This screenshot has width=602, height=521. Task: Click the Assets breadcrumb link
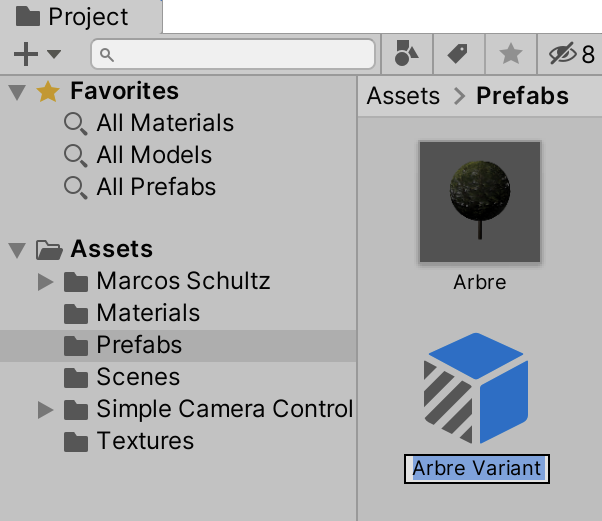pyautogui.click(x=403, y=96)
